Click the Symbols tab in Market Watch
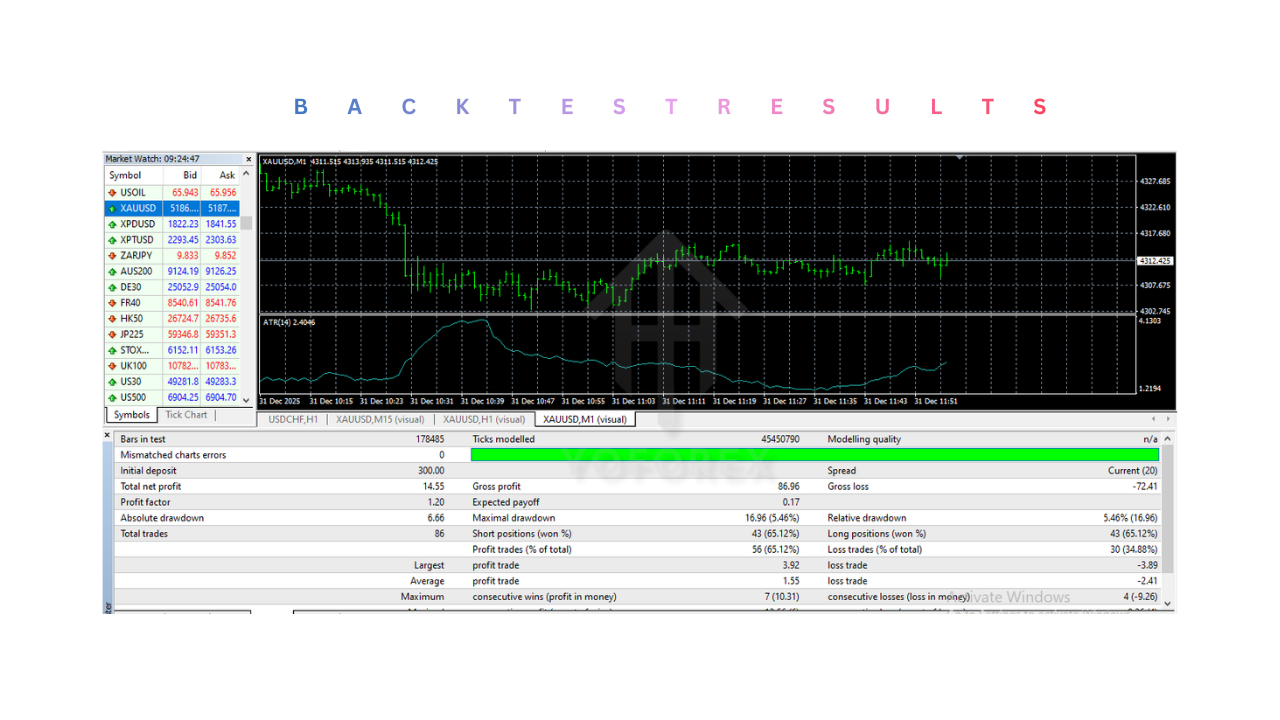This screenshot has height=720, width=1280. coord(130,414)
